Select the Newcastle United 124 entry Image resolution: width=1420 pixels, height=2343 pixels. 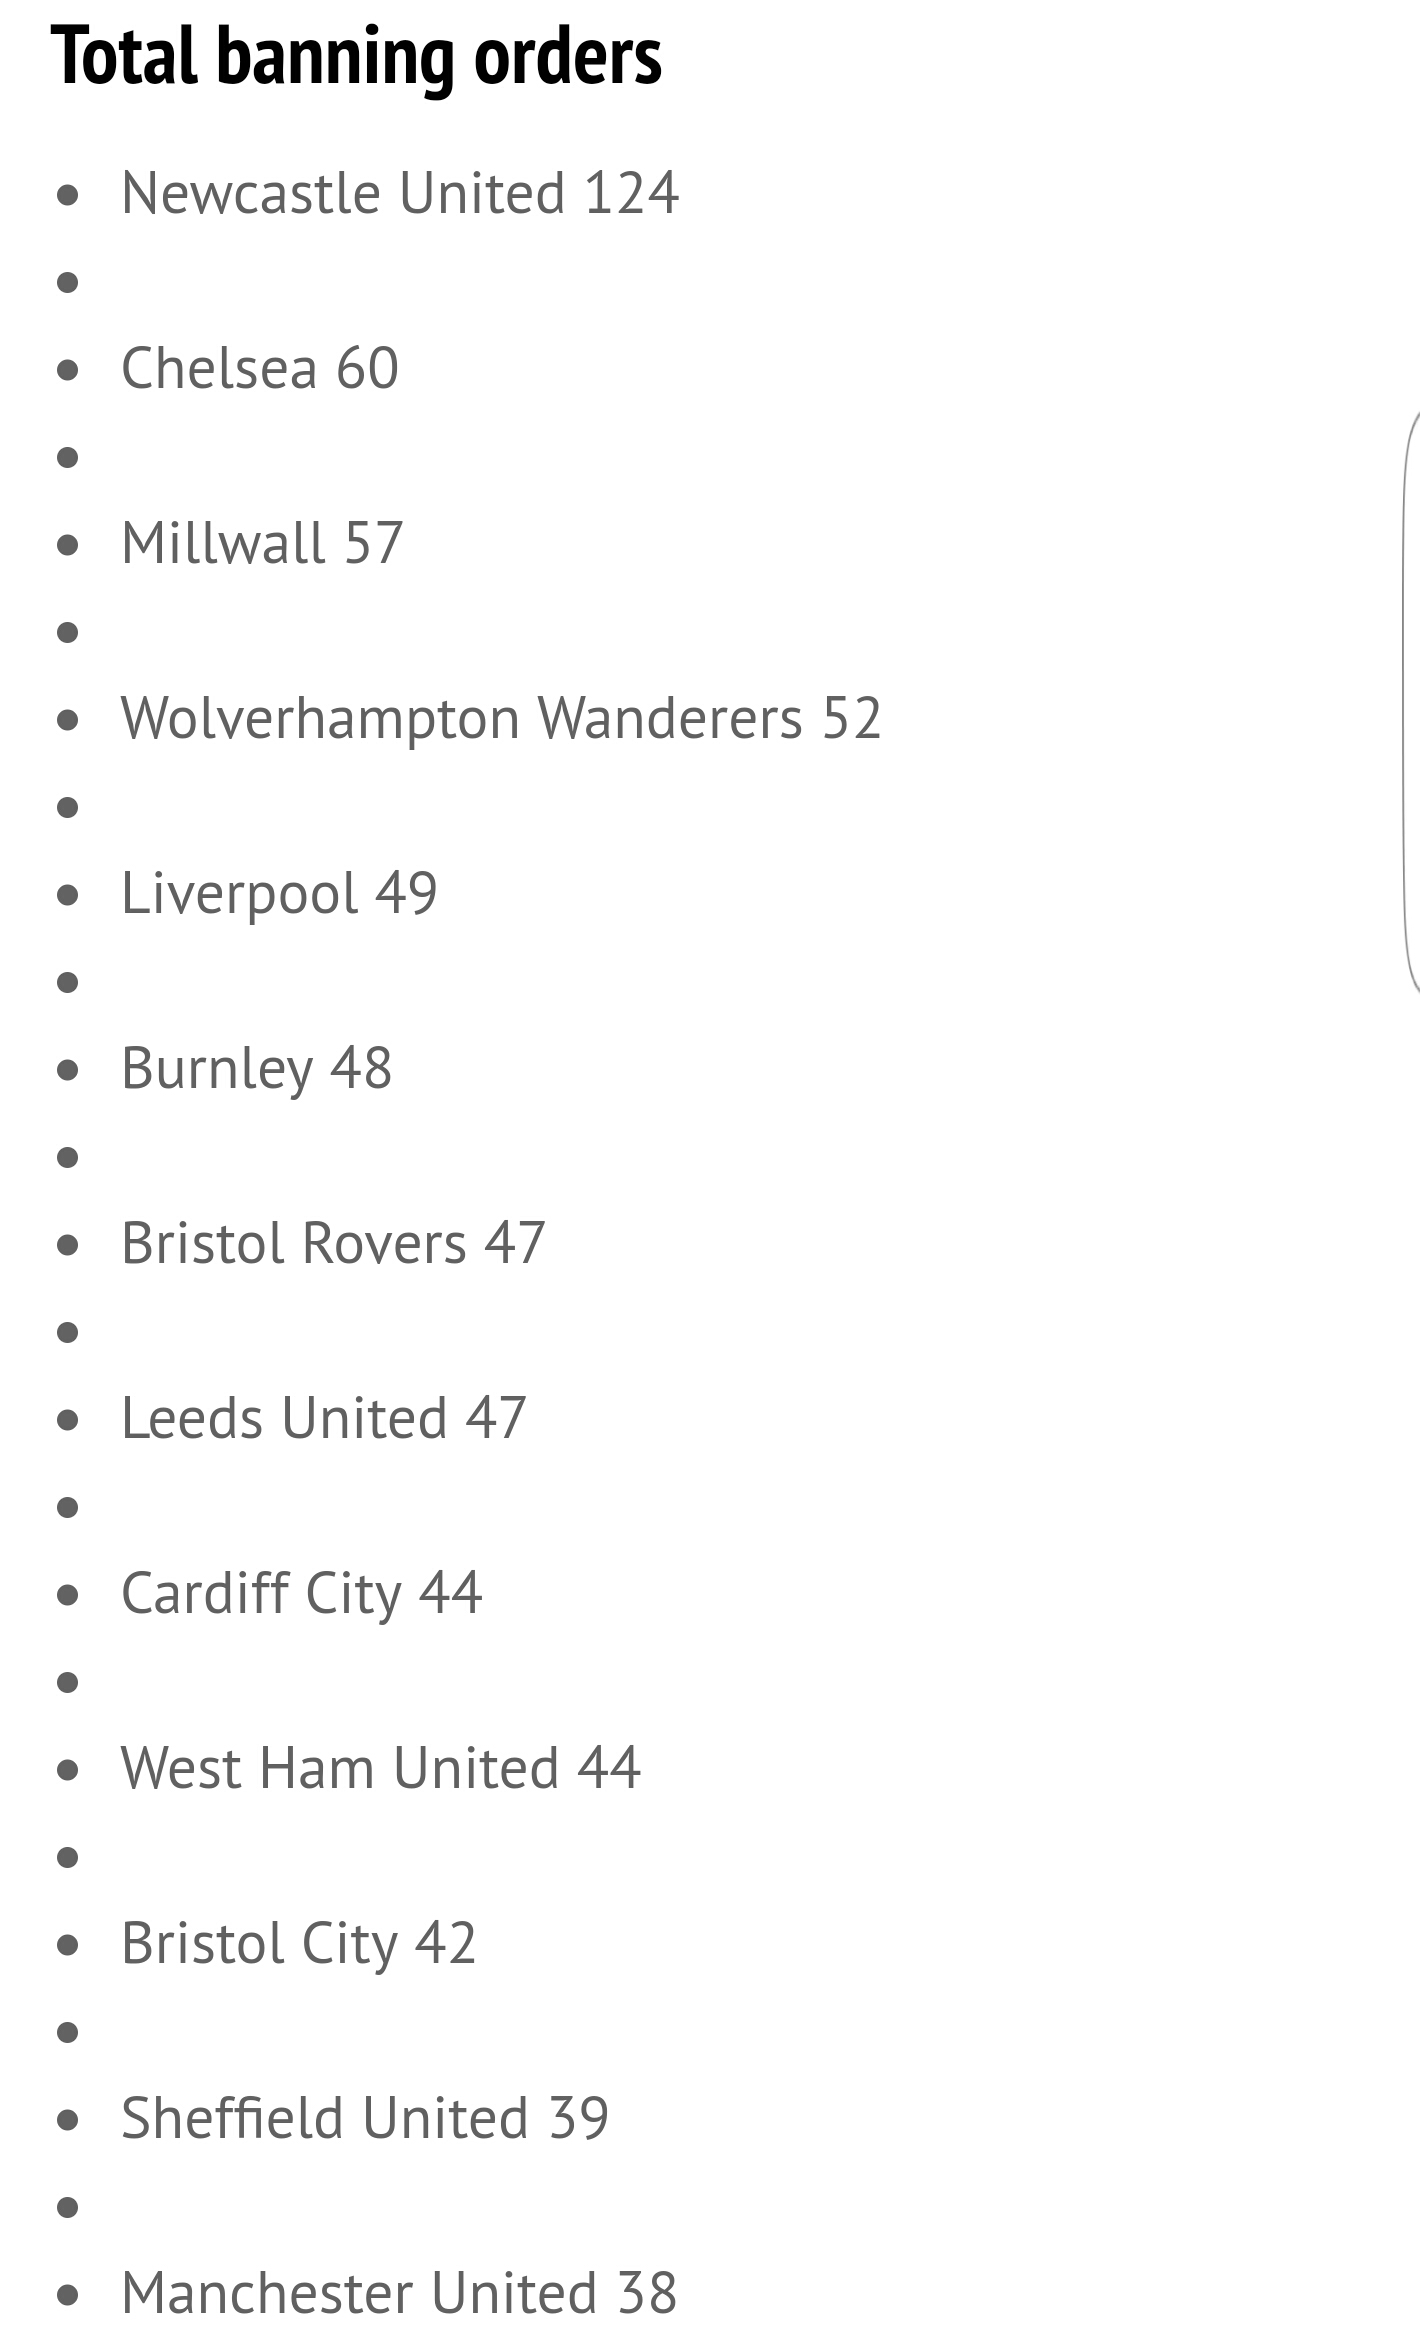pyautogui.click(x=400, y=193)
